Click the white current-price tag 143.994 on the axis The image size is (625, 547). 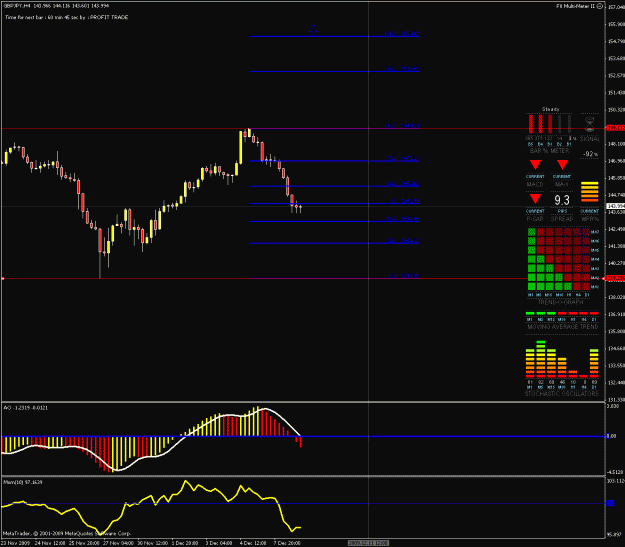click(x=615, y=206)
